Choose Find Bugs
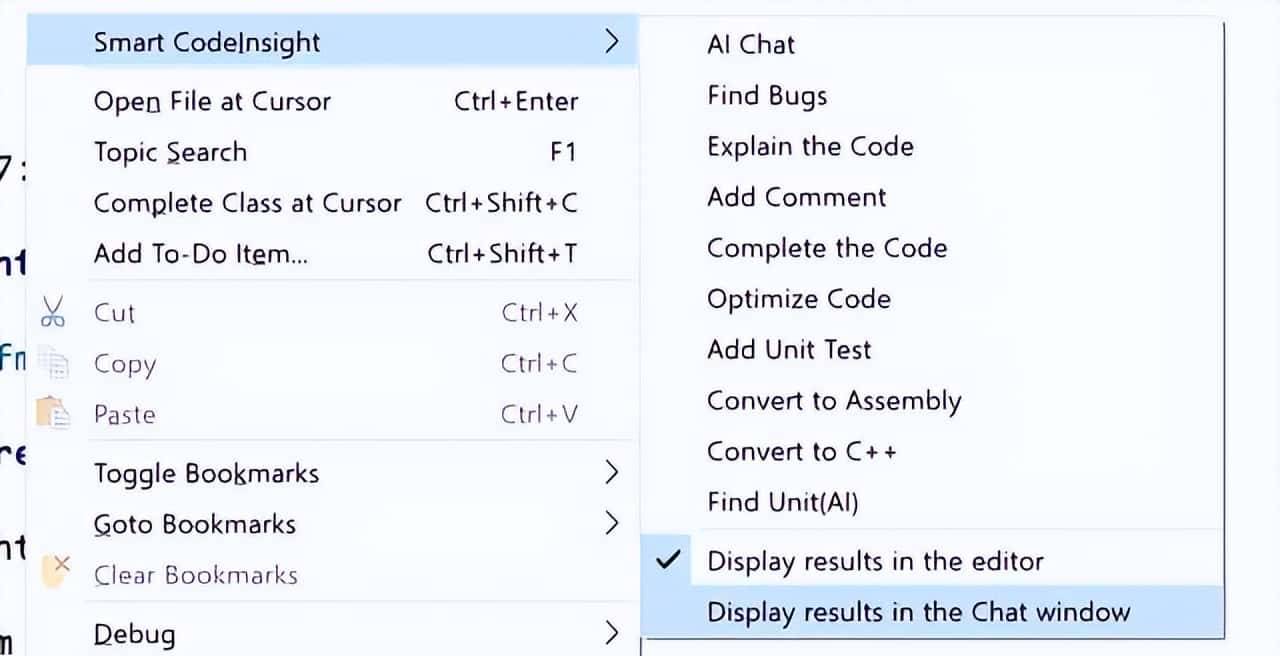 pyautogui.click(x=766, y=95)
